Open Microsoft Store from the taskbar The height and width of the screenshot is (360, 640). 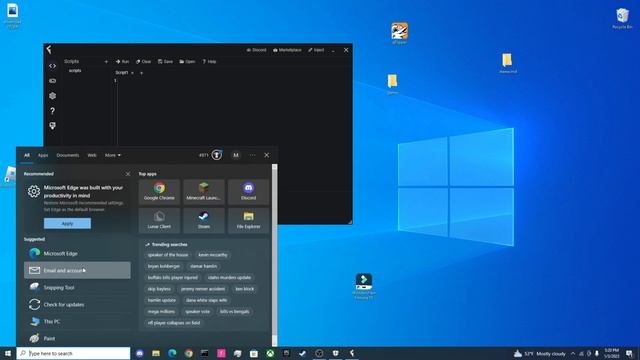254,353
